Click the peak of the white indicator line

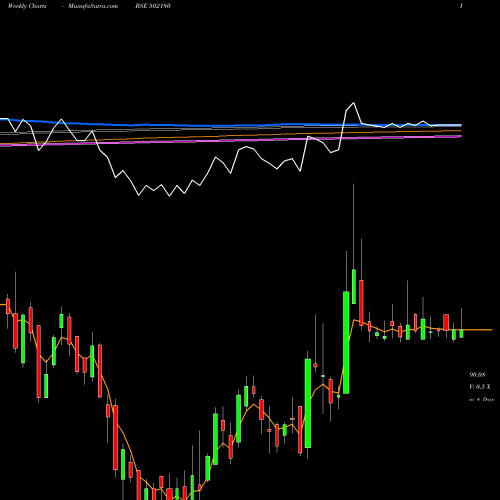tap(354, 103)
